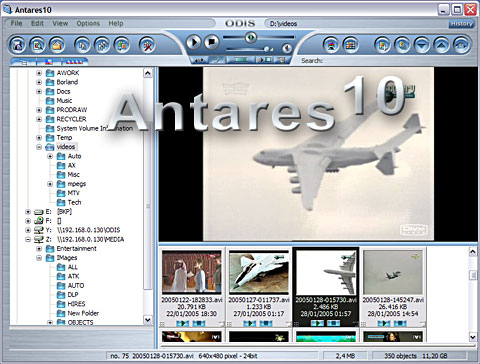Click the Stop playback button
This screenshot has width=480, height=364.
point(211,42)
